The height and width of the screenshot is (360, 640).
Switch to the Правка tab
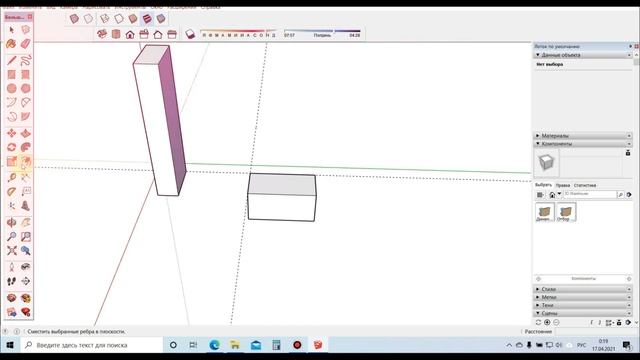562,185
